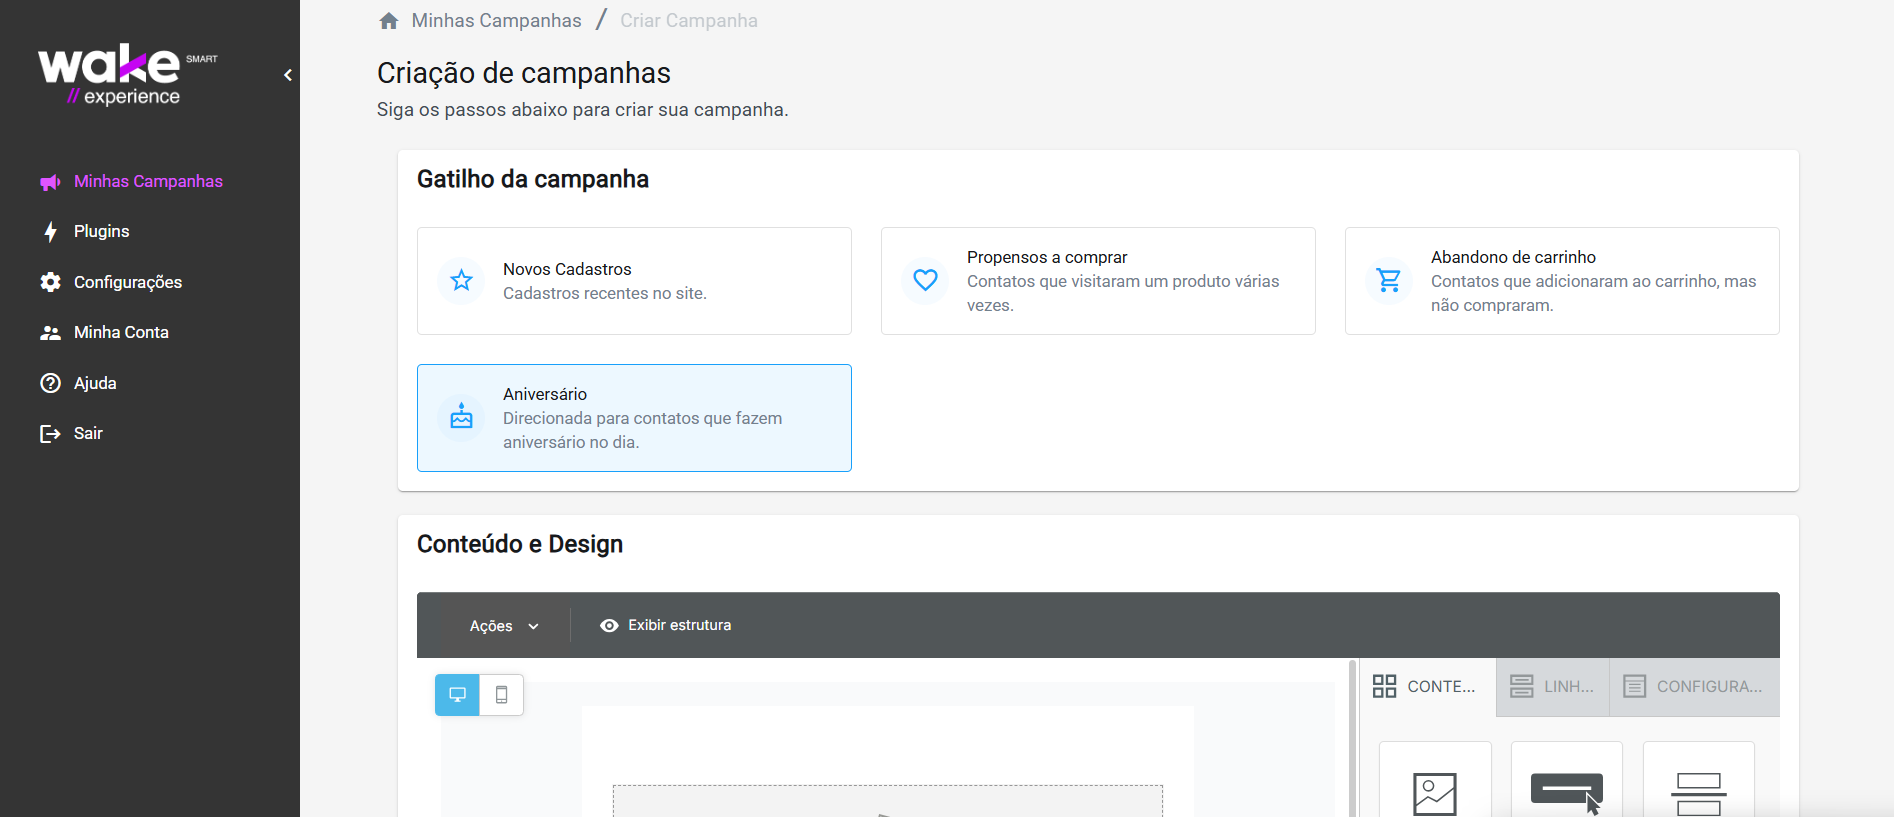
Task: Choose the Propensos a comprar trigger
Action: pyautogui.click(x=1097, y=281)
